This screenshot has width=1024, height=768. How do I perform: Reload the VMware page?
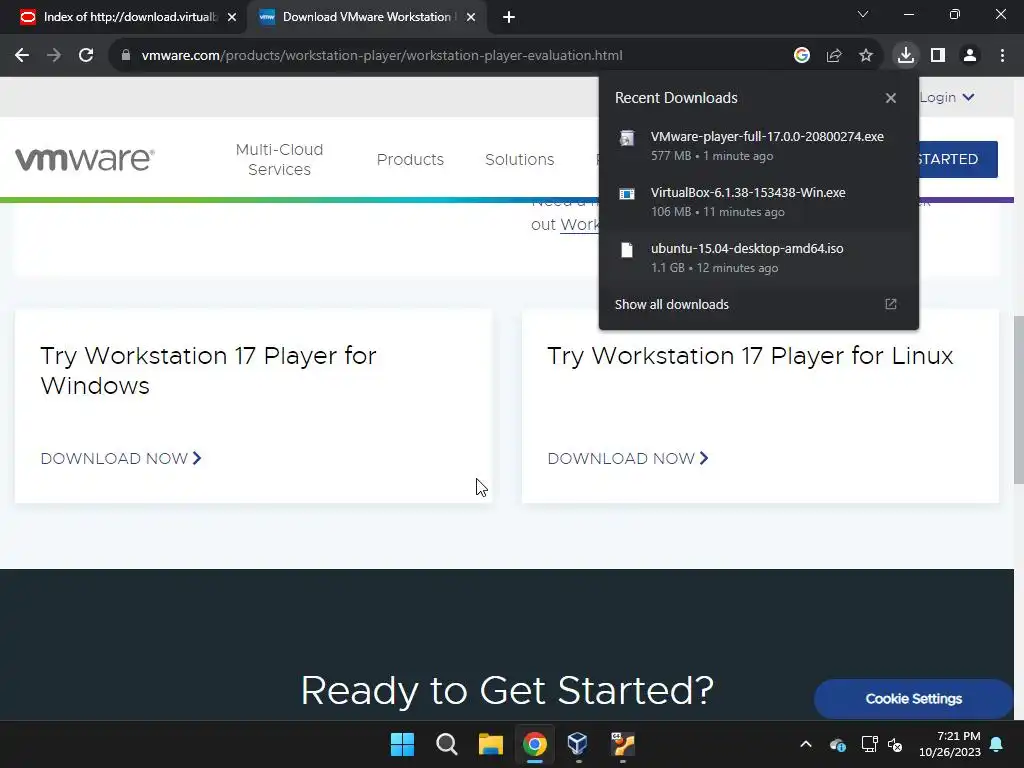[86, 56]
